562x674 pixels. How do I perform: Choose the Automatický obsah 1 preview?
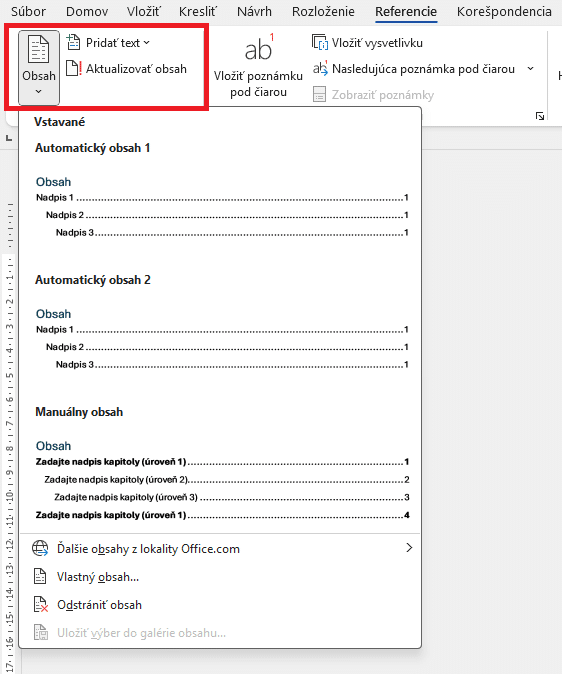[220, 208]
